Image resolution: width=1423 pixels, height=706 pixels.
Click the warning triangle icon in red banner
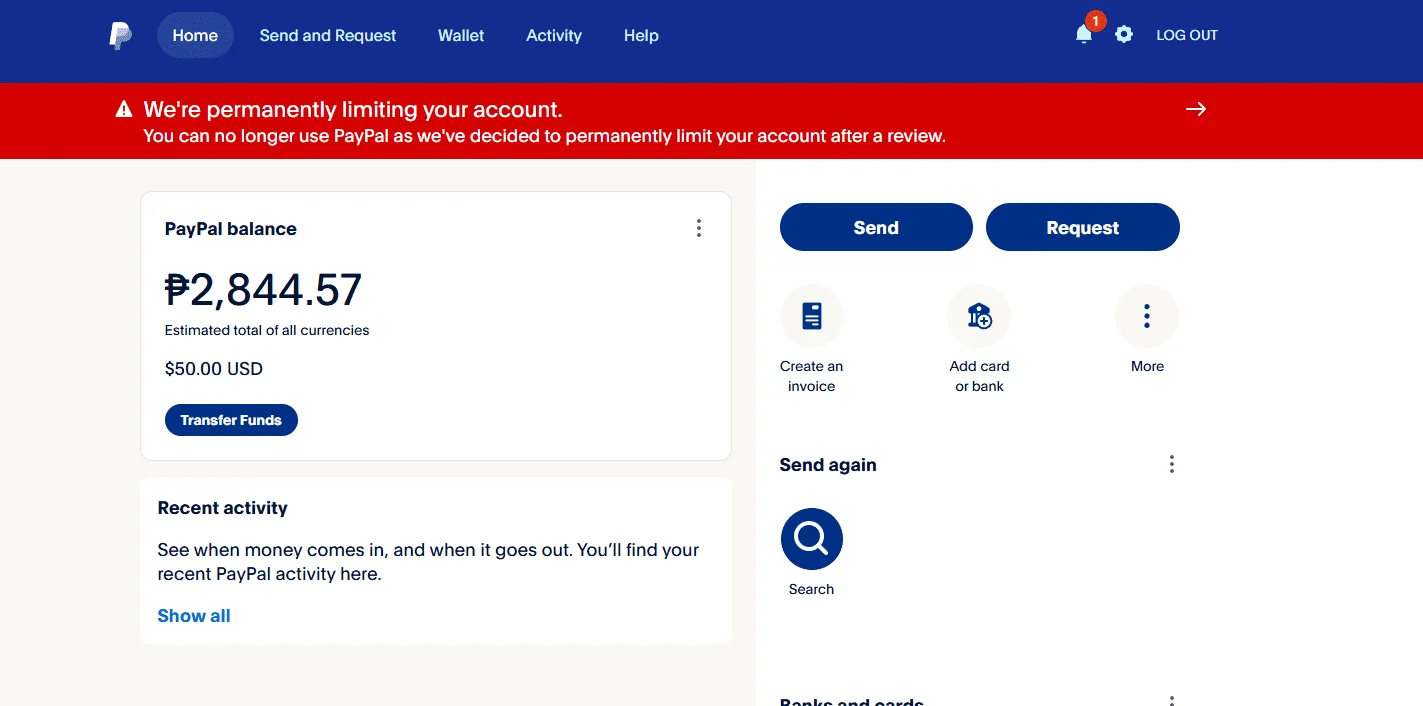pos(124,109)
